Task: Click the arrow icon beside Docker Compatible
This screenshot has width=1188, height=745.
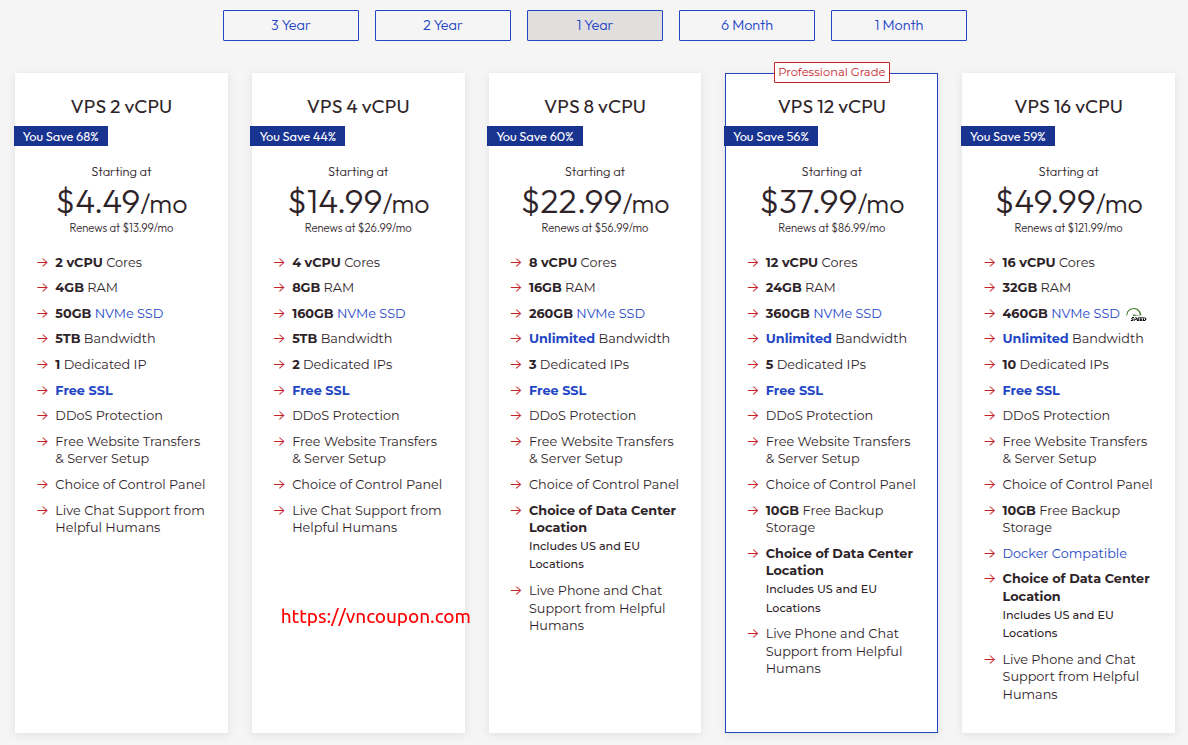Action: coord(989,554)
